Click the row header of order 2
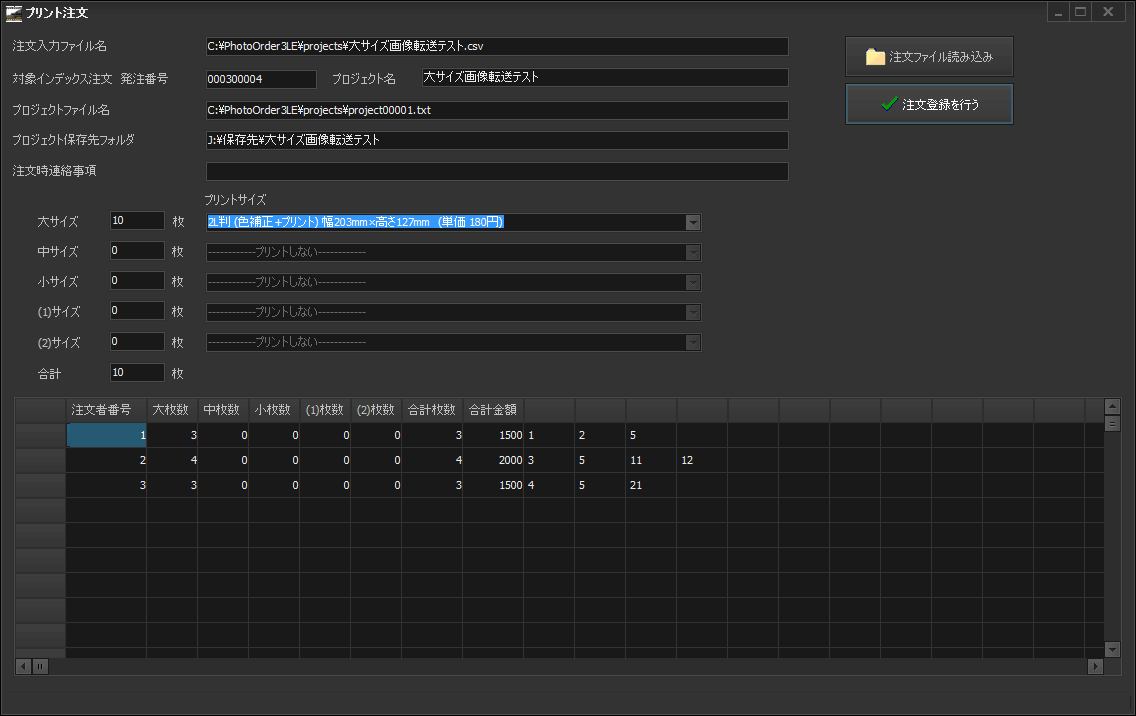 pyautogui.click(x=41, y=460)
